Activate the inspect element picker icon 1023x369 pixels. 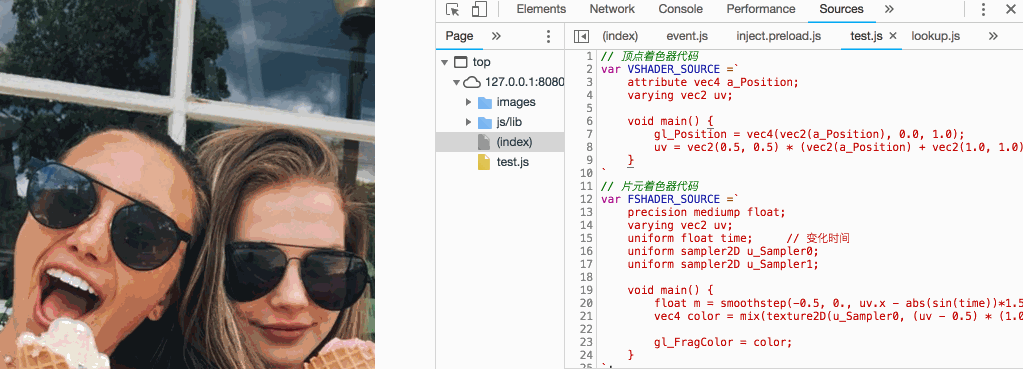pyautogui.click(x=453, y=9)
